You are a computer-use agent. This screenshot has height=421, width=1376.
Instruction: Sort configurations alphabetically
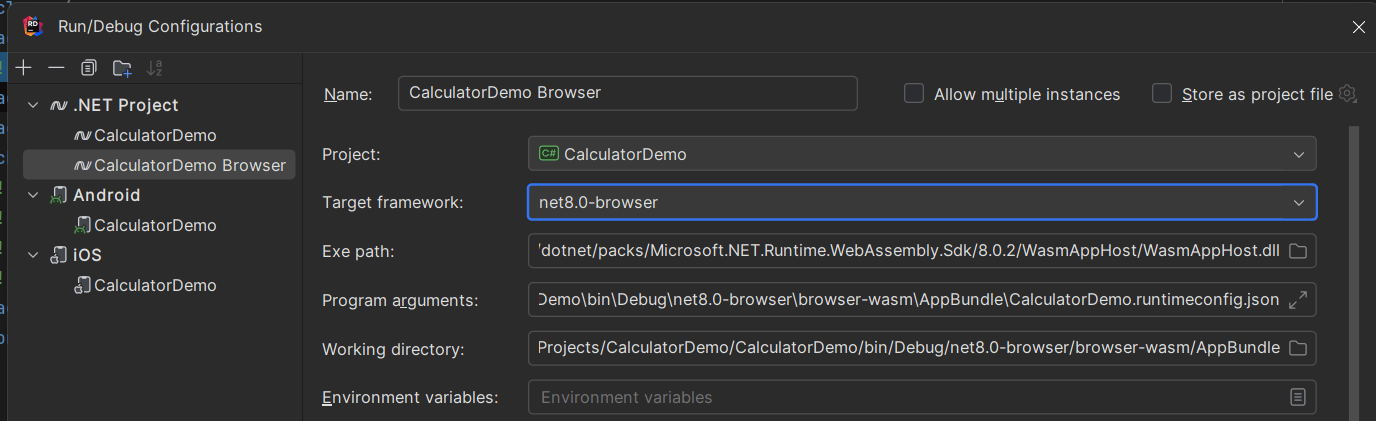154,68
